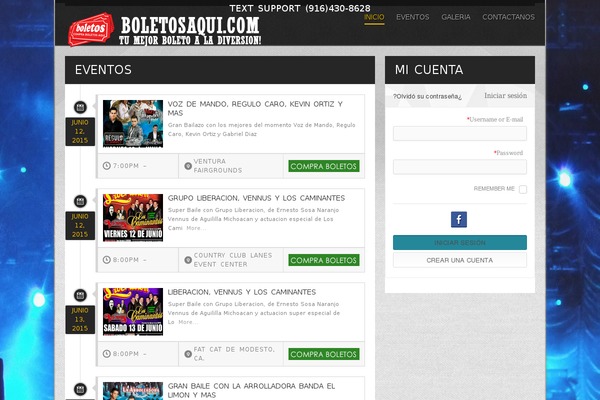
Task: Click the Facebook login icon
Action: (x=459, y=219)
